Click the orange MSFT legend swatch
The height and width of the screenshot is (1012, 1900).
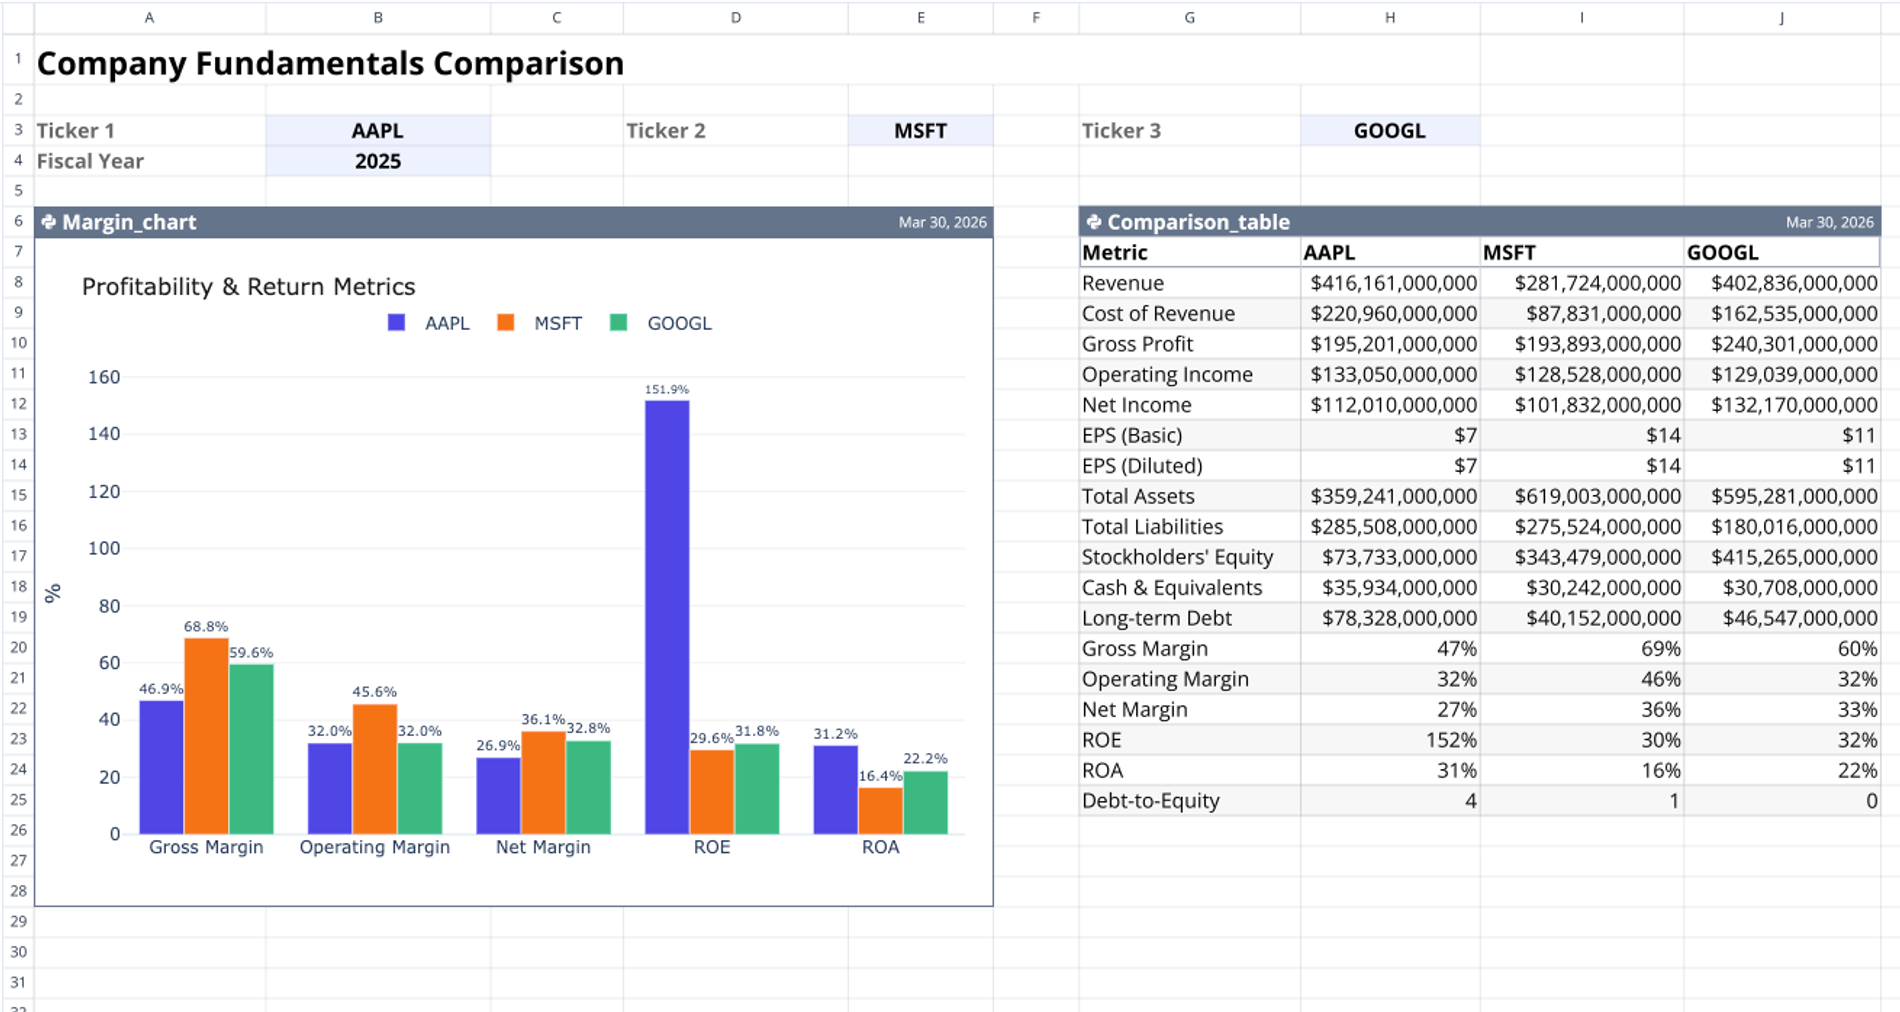[x=506, y=323]
